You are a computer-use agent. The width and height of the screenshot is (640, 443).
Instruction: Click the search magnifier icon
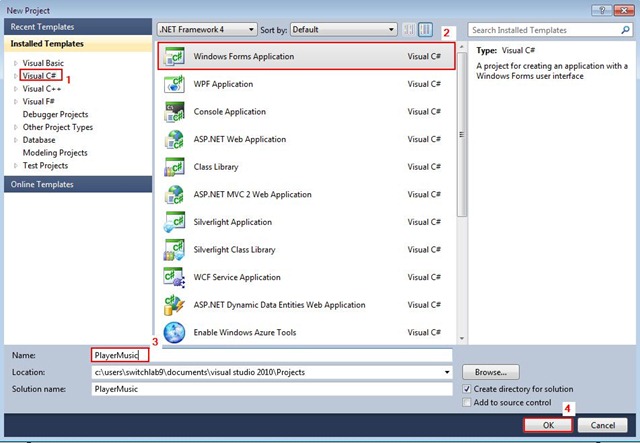[625, 30]
